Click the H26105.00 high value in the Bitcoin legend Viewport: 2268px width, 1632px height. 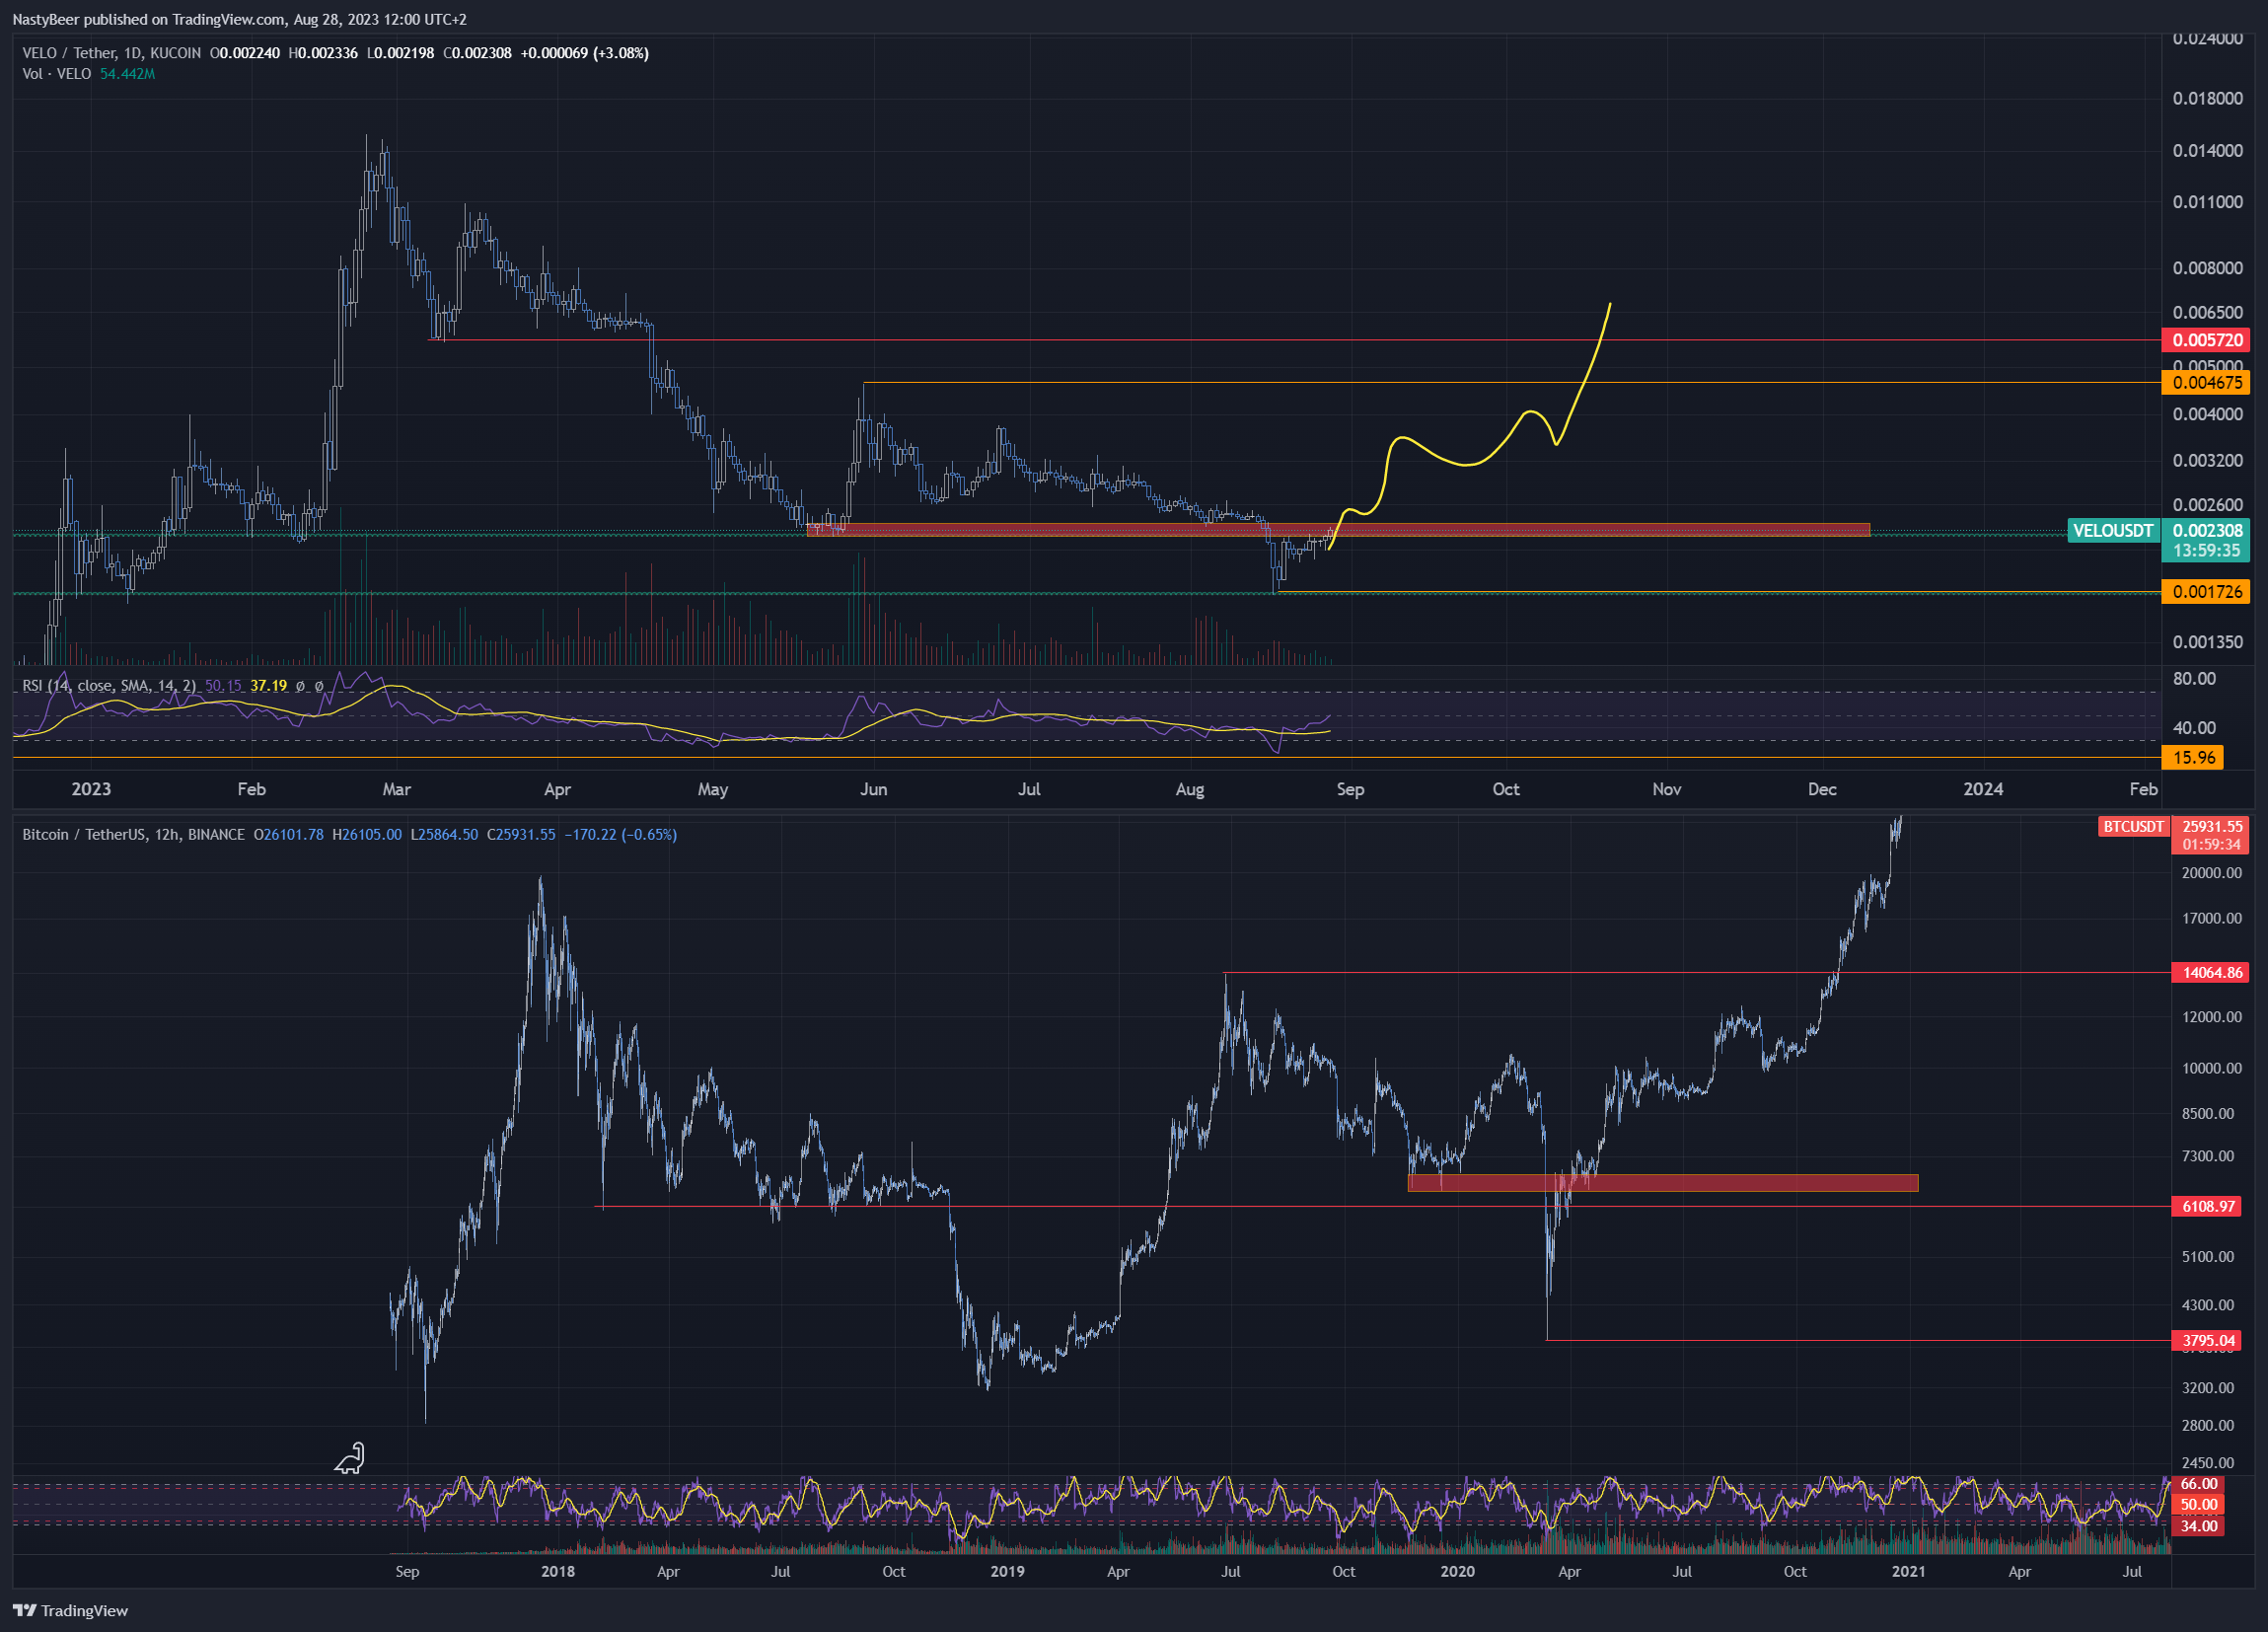coord(367,834)
